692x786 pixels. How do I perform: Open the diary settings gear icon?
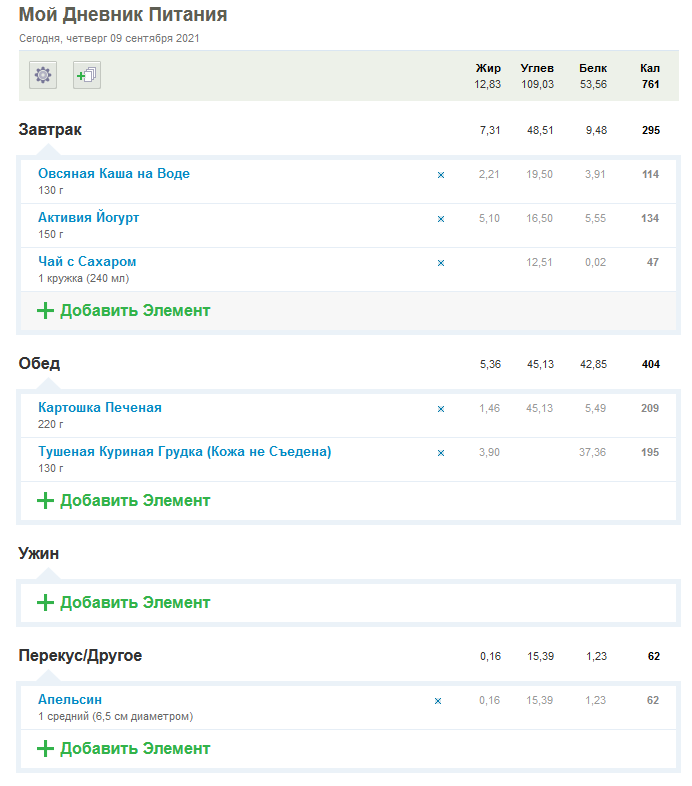click(43, 75)
